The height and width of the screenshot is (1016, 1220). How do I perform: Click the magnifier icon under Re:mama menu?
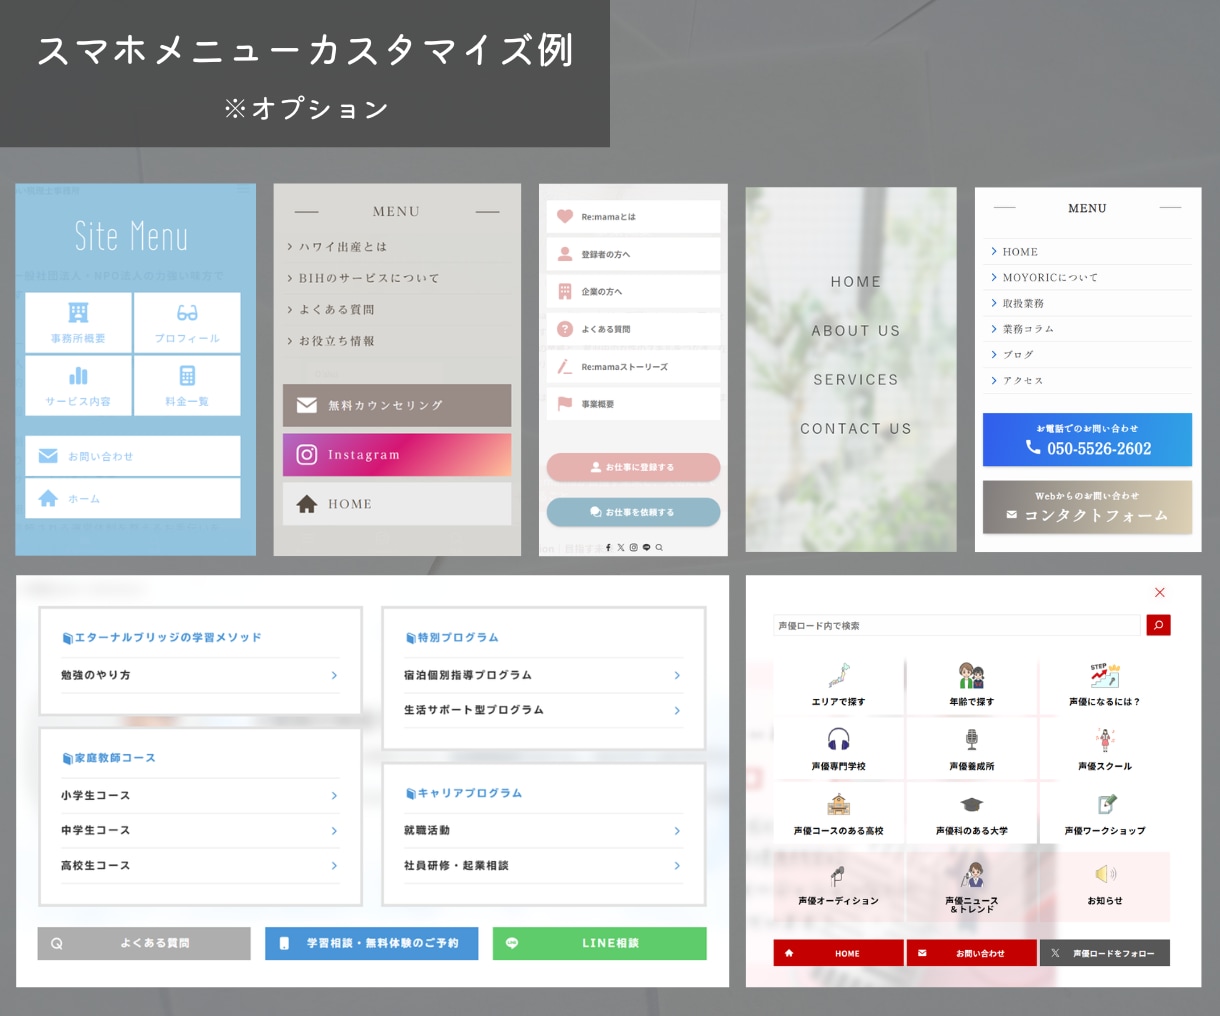[659, 548]
